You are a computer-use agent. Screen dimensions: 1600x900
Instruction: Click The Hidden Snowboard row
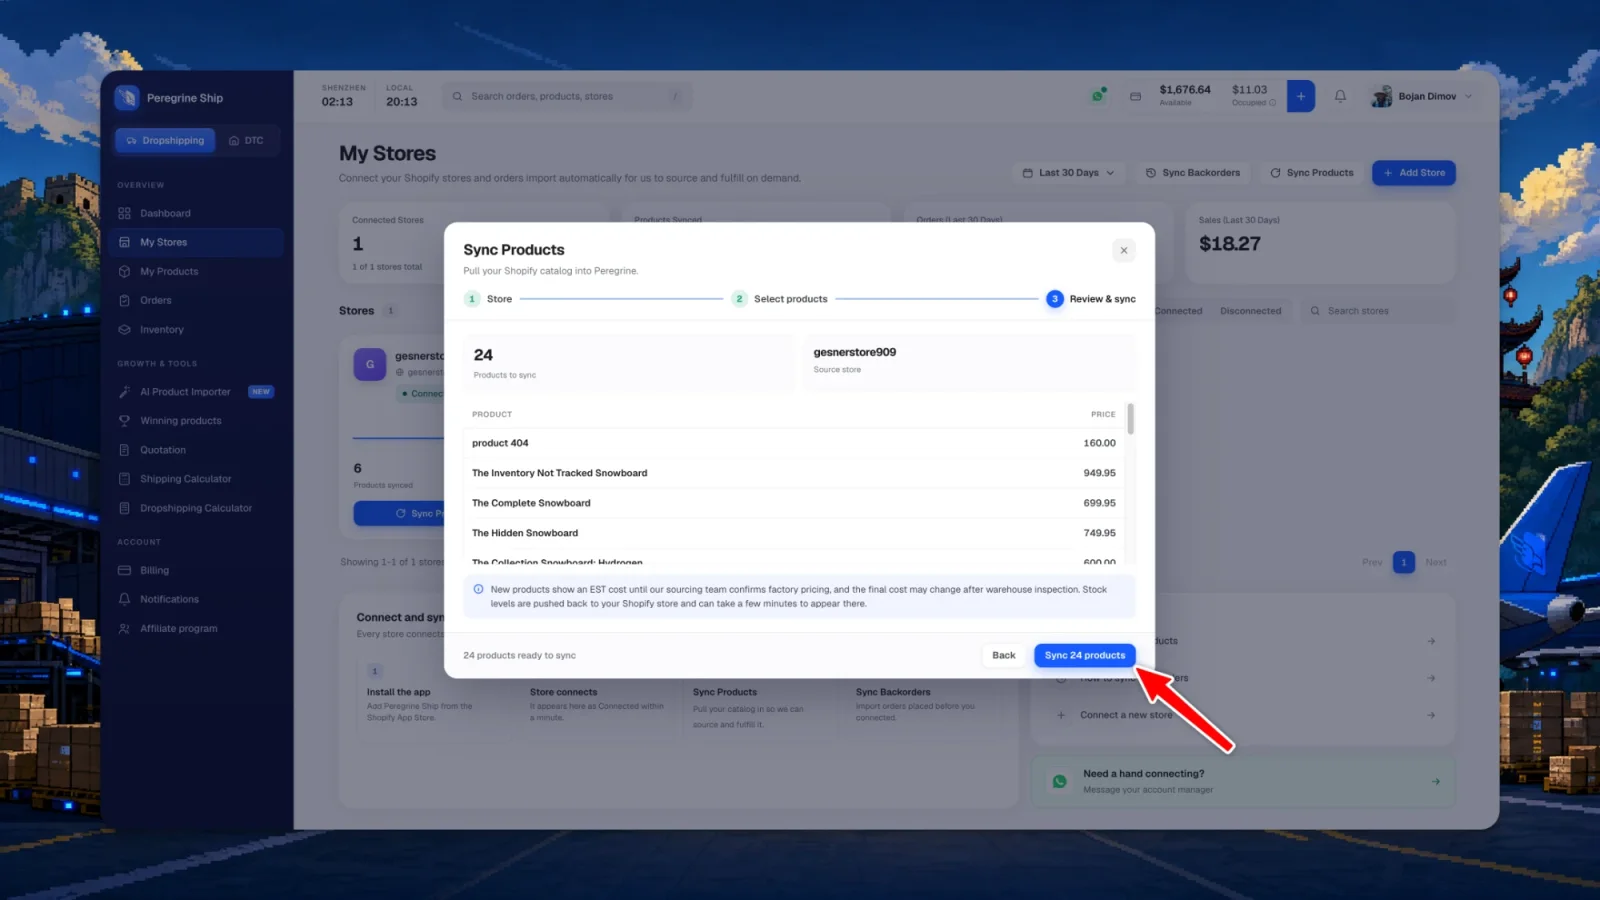[794, 533]
